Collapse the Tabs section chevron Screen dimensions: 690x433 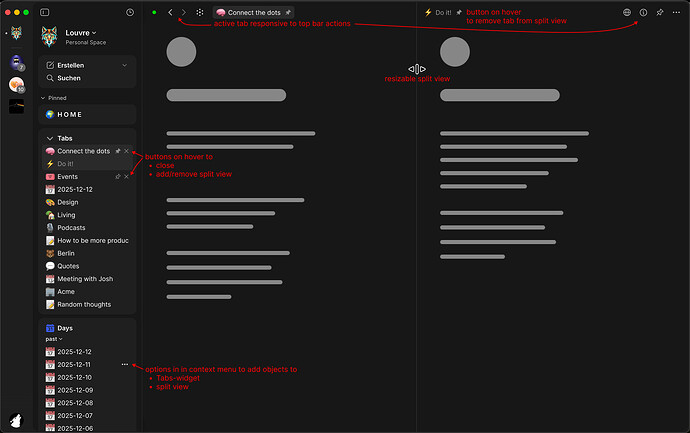coord(50,138)
